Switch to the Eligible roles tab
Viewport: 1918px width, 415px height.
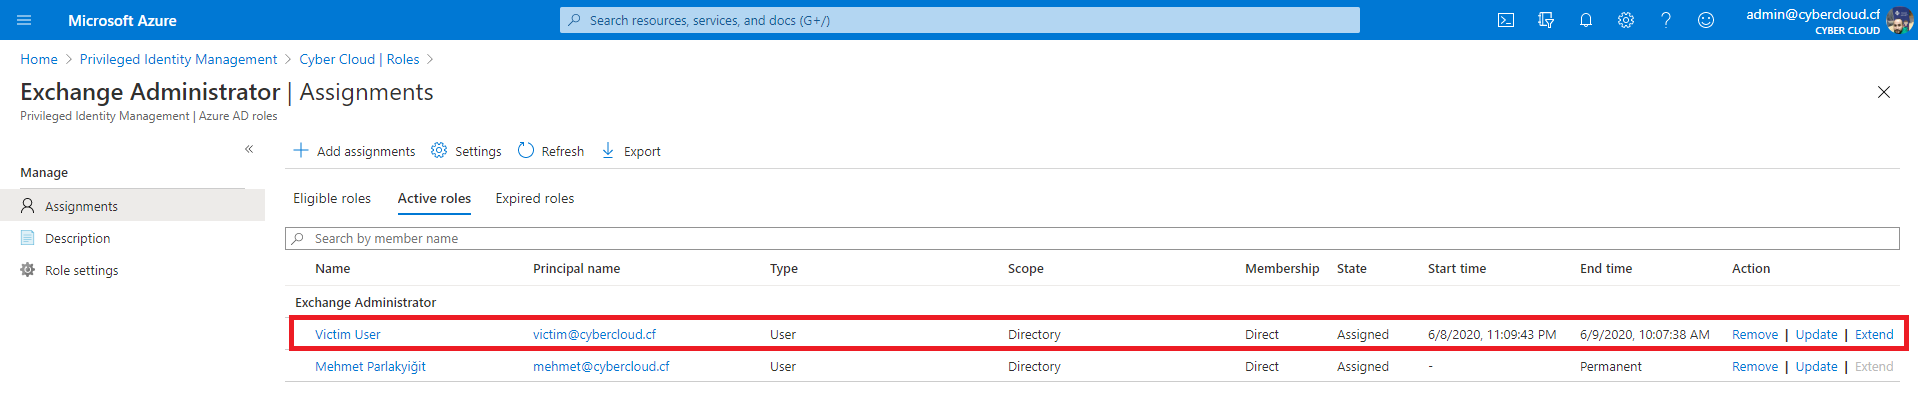tap(332, 198)
